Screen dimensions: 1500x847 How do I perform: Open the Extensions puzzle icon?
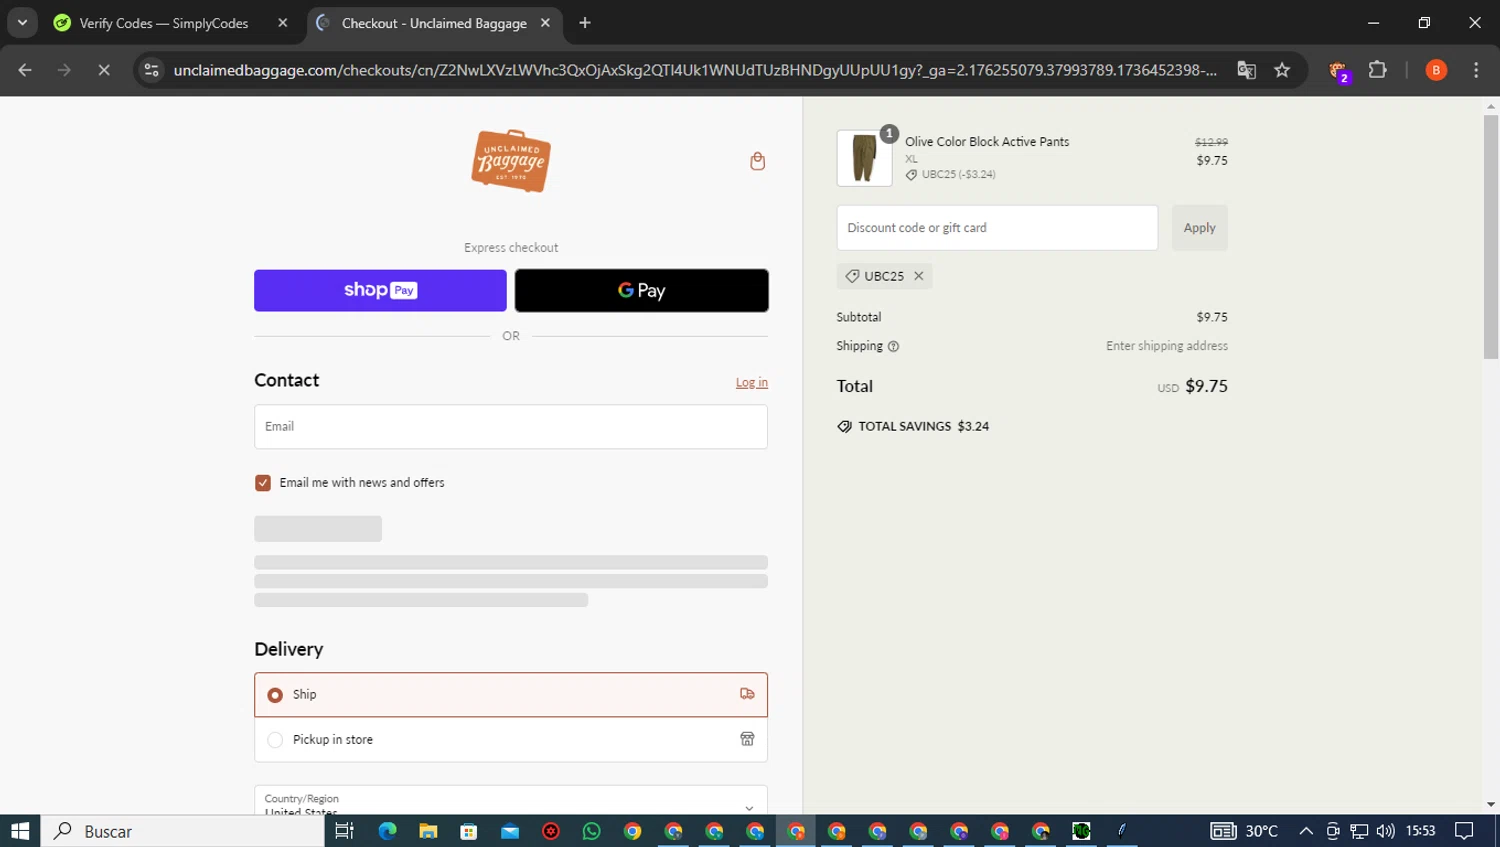1377,70
